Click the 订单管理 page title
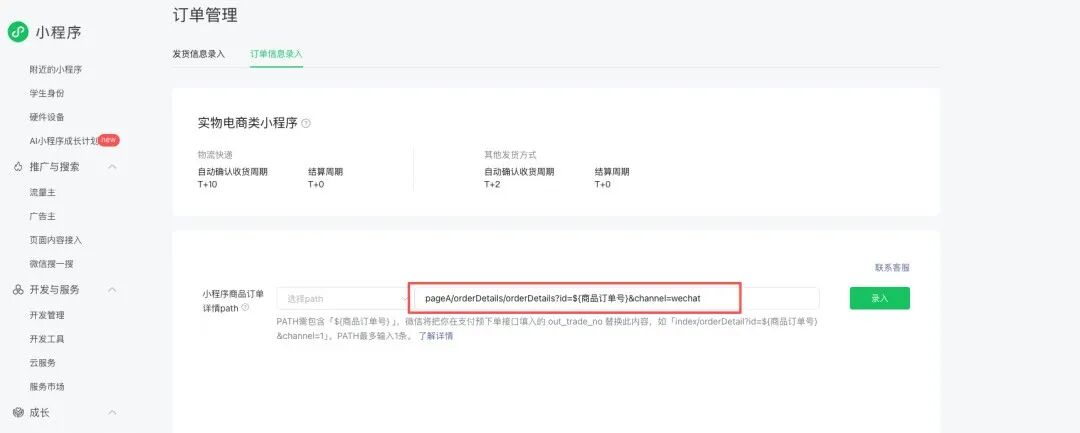 [x=205, y=14]
